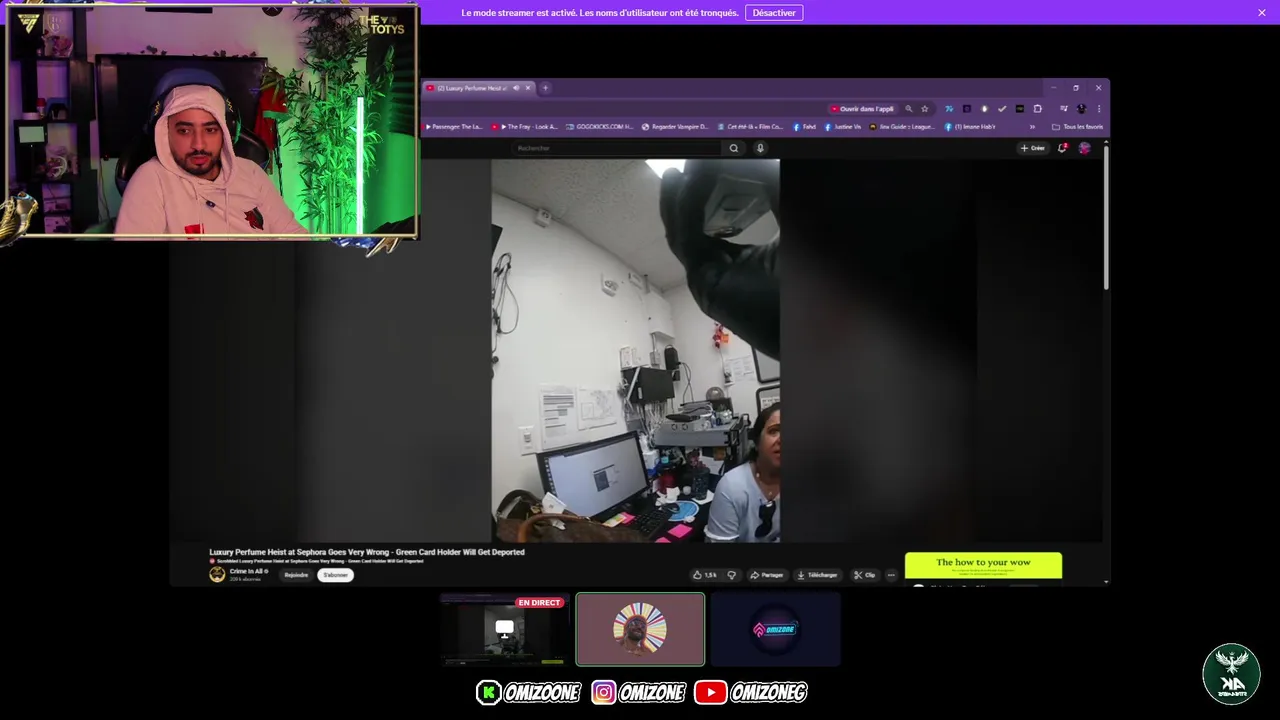This screenshot has height=720, width=1280.
Task: Click the YouTube Rechercher search field
Action: [617, 148]
